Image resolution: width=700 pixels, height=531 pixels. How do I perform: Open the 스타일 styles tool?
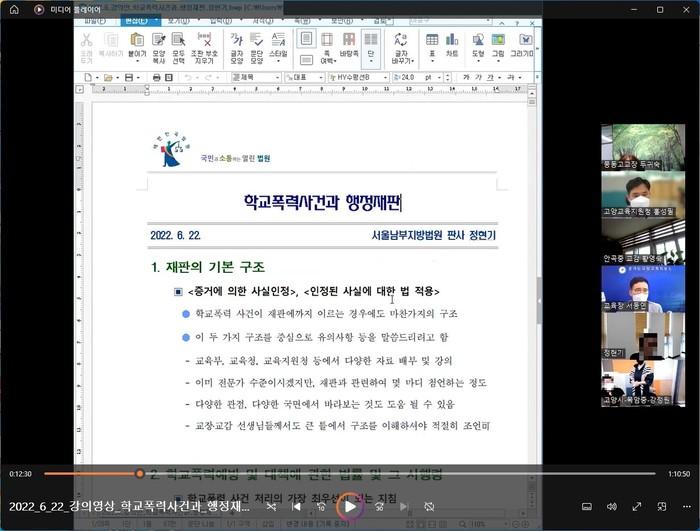(x=278, y=47)
